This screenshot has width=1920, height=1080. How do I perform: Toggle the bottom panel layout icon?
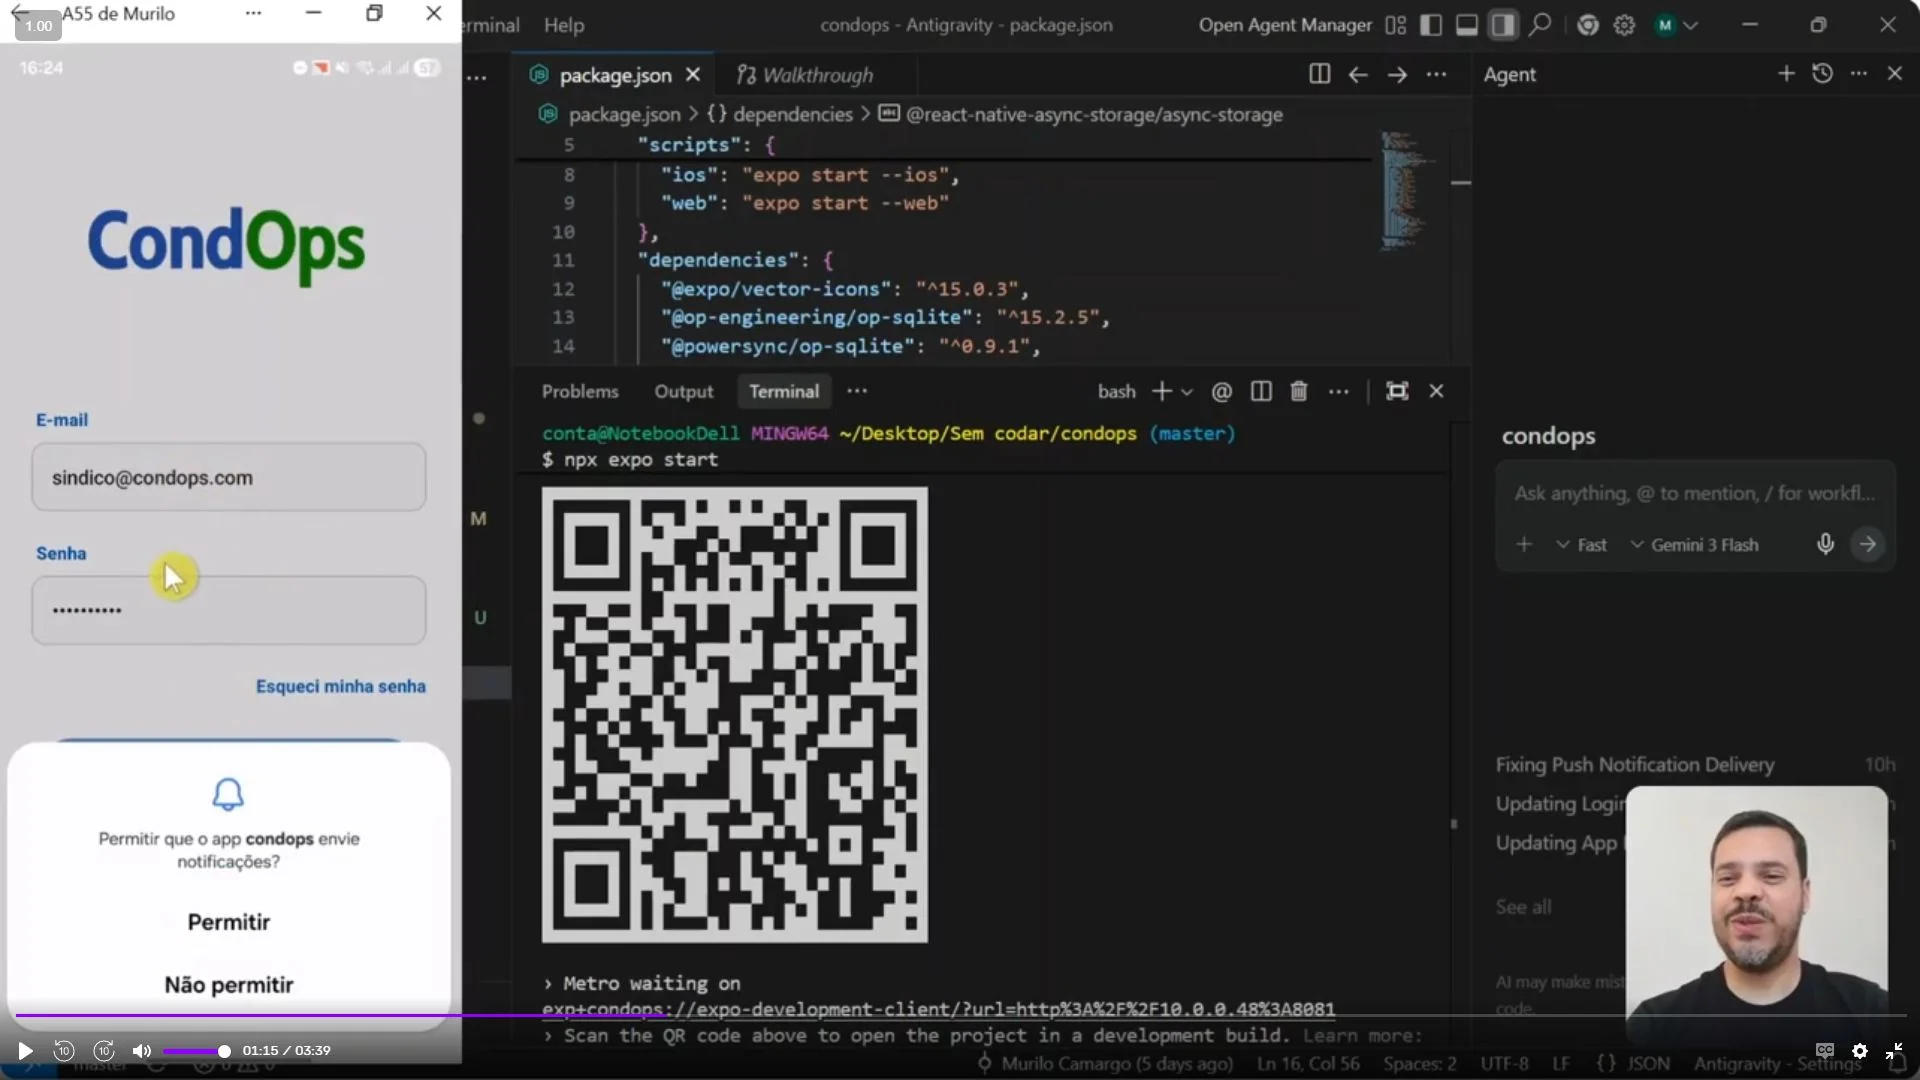coord(1467,25)
